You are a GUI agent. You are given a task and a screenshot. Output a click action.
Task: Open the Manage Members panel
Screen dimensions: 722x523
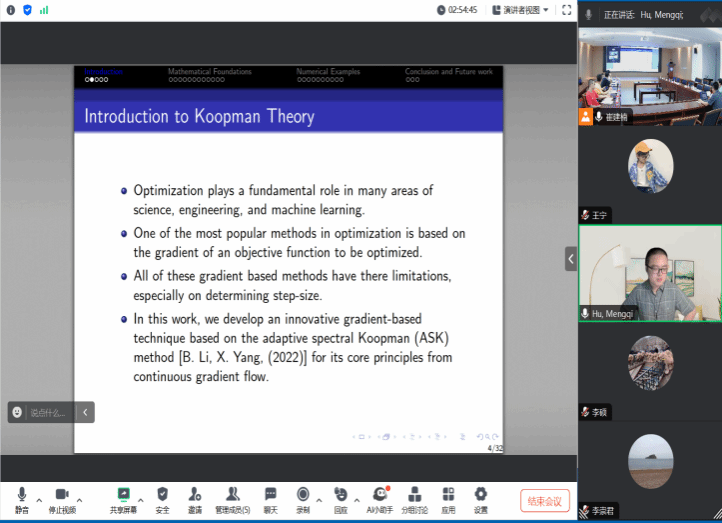[x=232, y=495]
